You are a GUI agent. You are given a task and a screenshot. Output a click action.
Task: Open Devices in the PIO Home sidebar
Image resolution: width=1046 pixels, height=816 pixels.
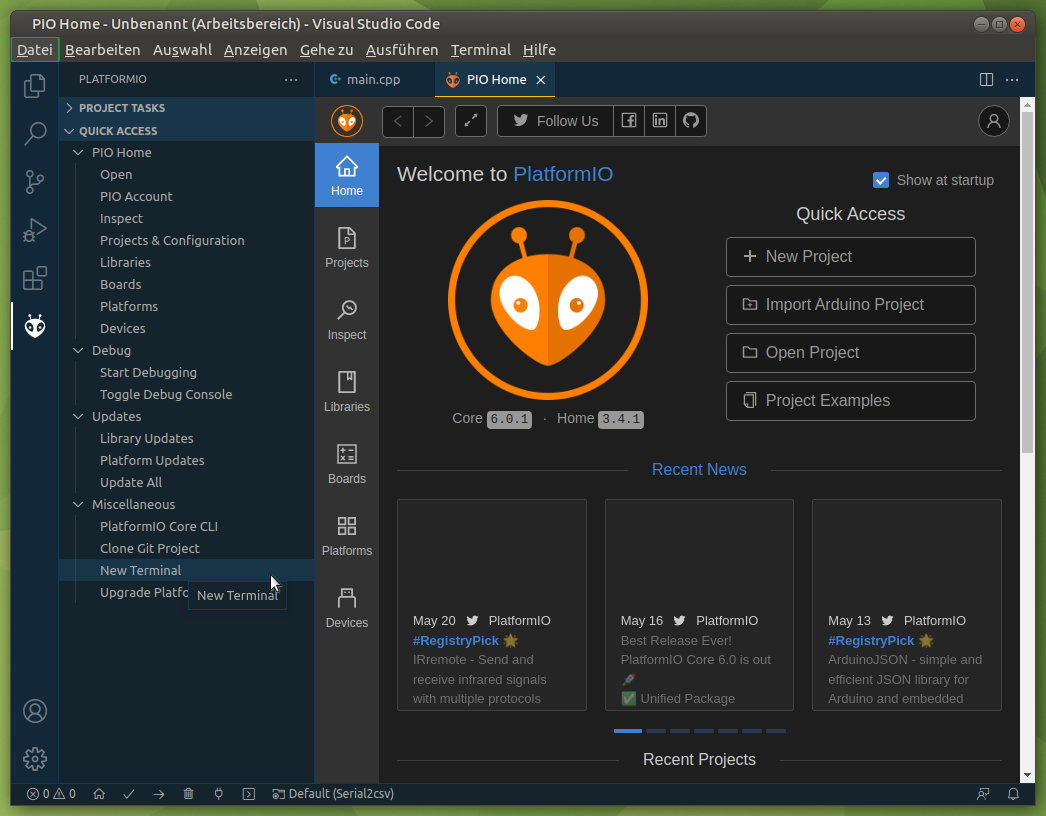[347, 608]
